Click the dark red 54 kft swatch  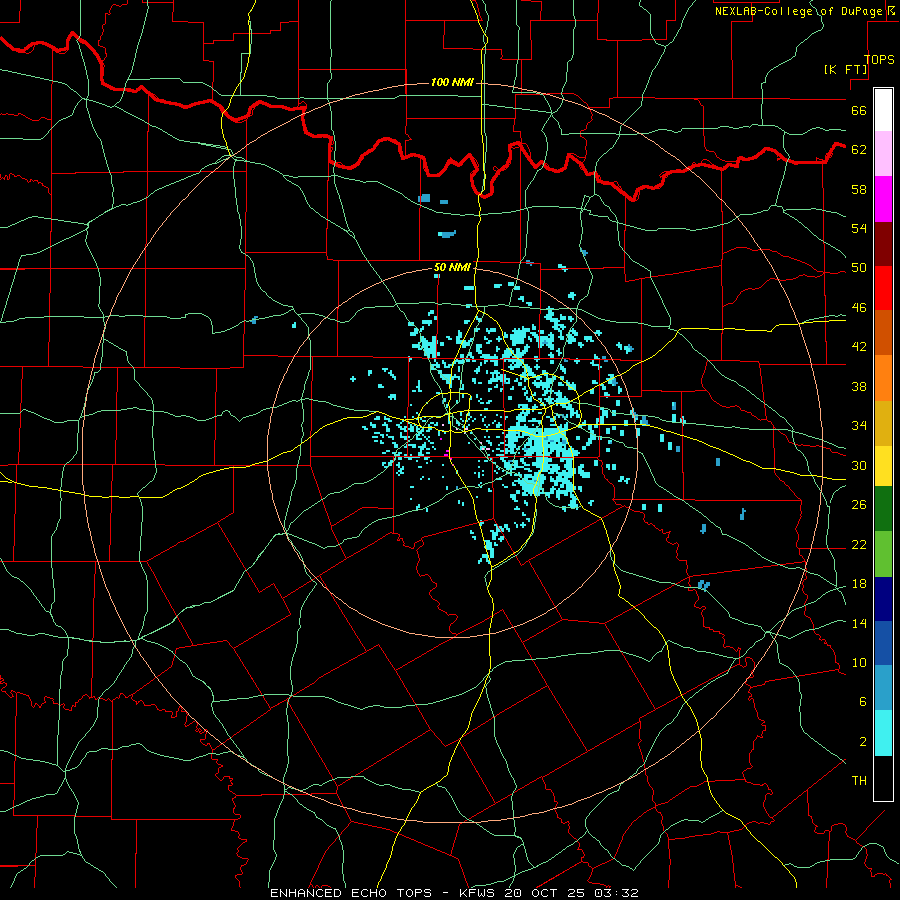(x=883, y=244)
